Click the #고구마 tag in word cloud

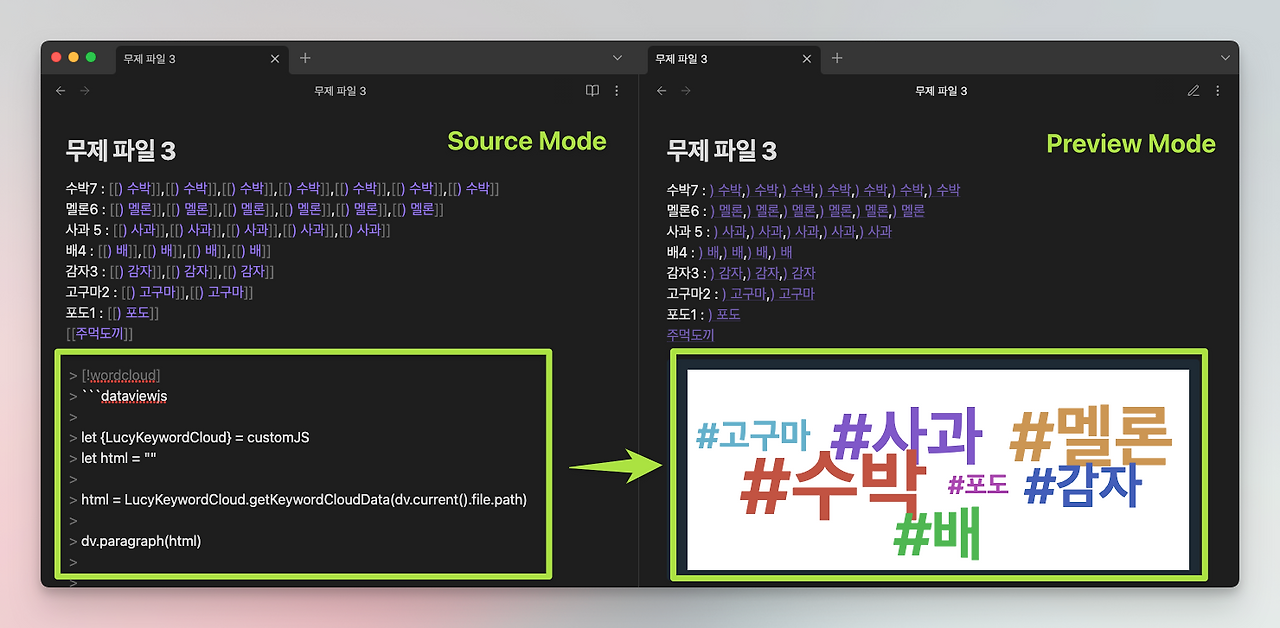pyautogui.click(x=753, y=436)
